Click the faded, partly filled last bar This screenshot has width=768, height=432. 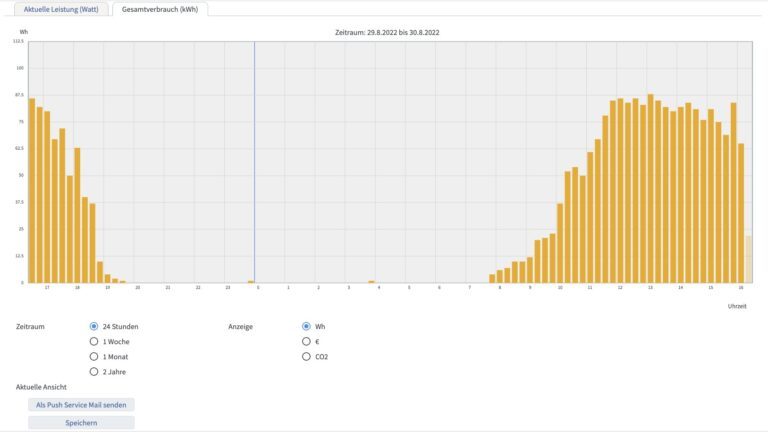click(748, 259)
